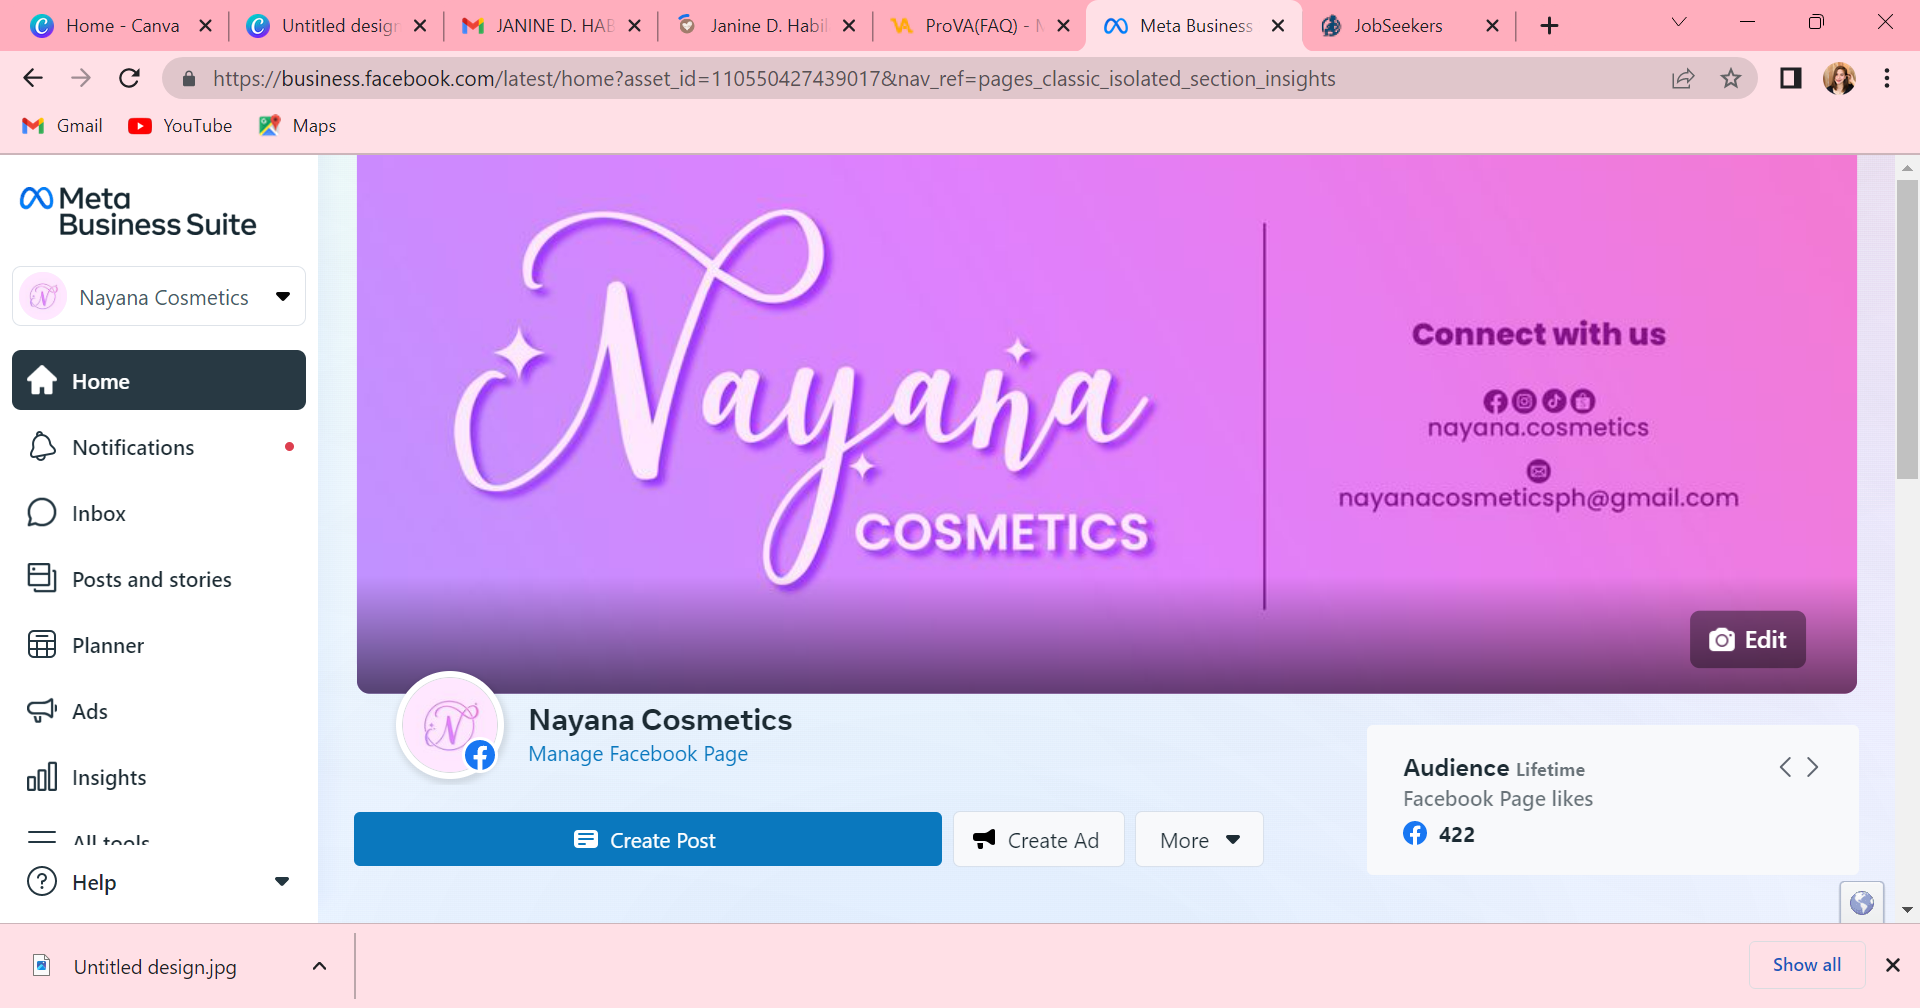The width and height of the screenshot is (1920, 1008).
Task: Go forward using the browser forward arrow
Action: [81, 78]
